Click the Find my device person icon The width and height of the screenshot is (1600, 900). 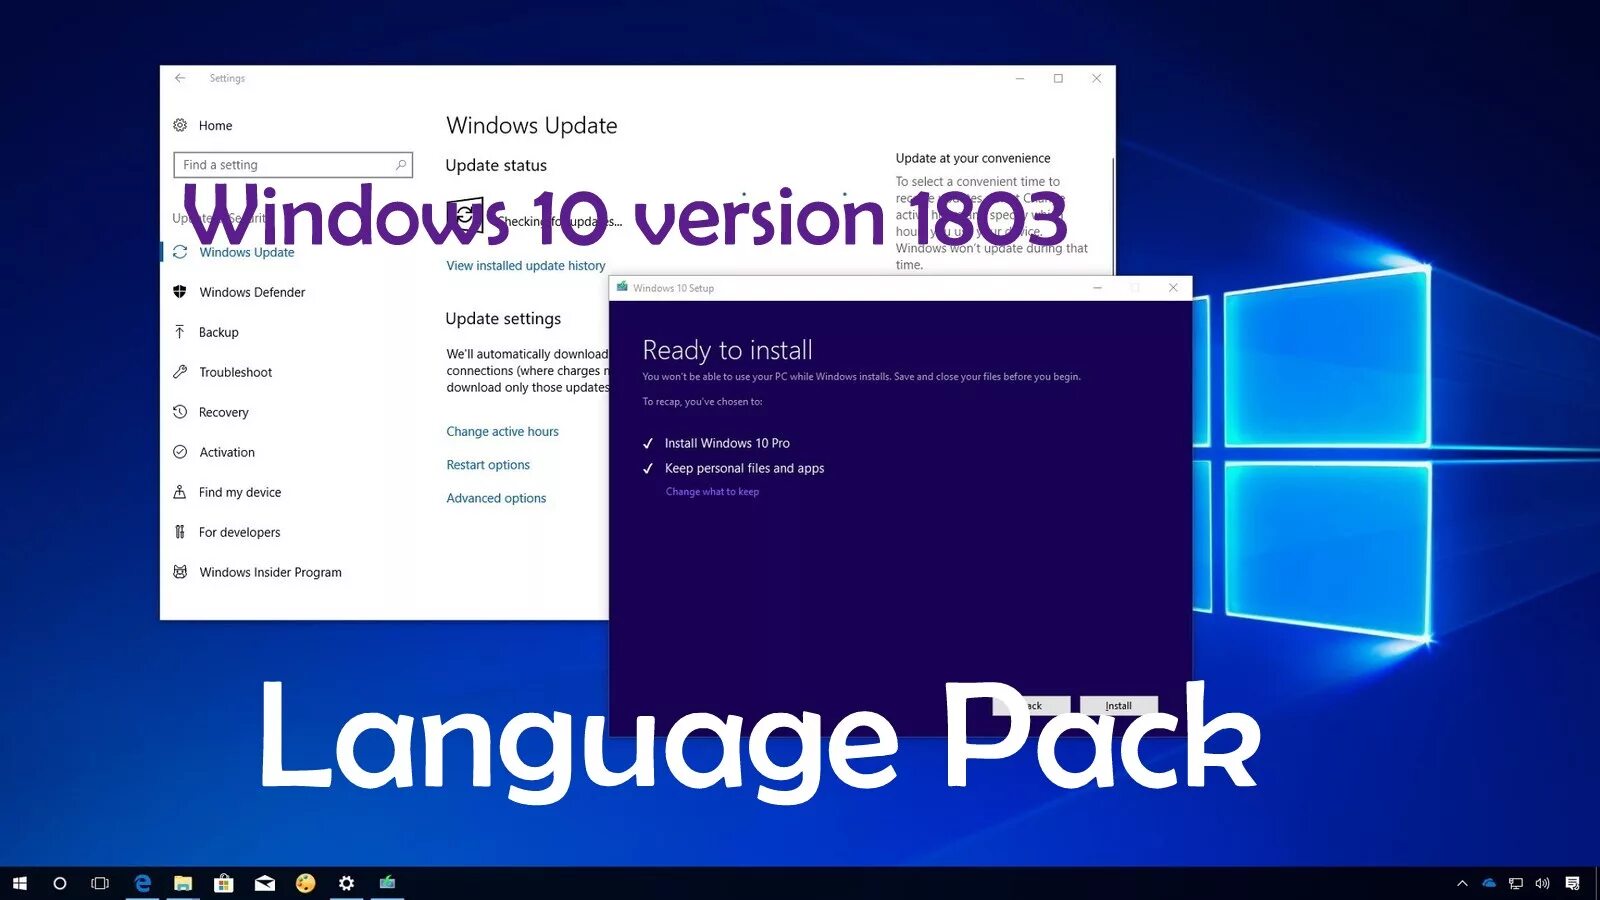[x=180, y=492]
